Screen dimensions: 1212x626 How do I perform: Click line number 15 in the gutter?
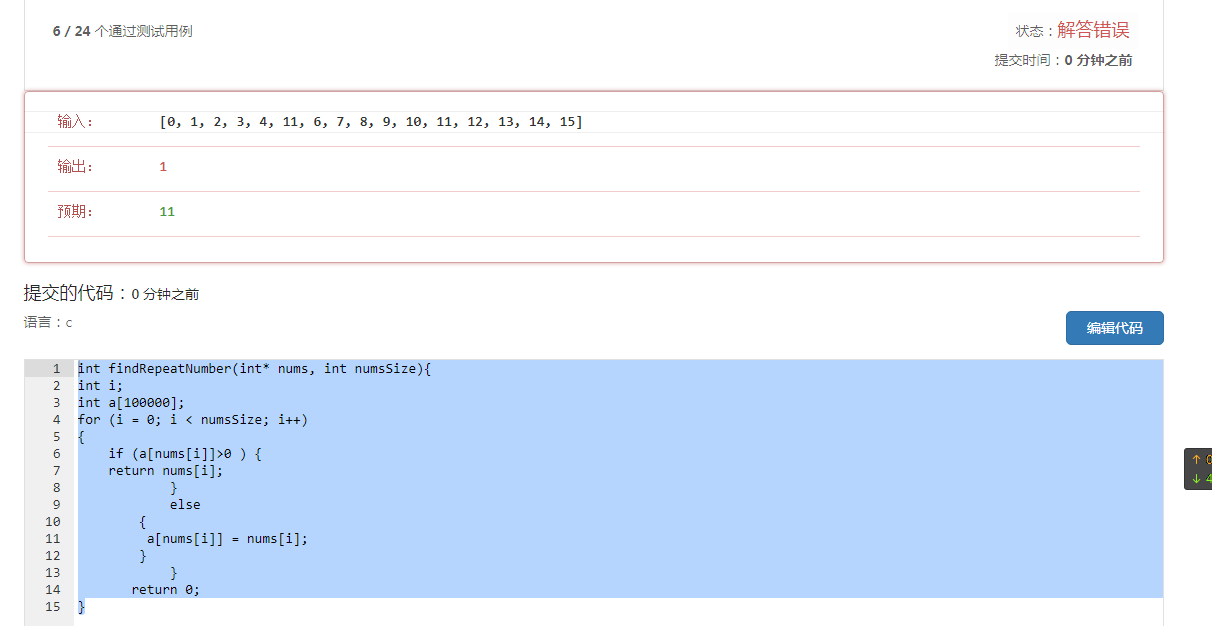click(52, 607)
